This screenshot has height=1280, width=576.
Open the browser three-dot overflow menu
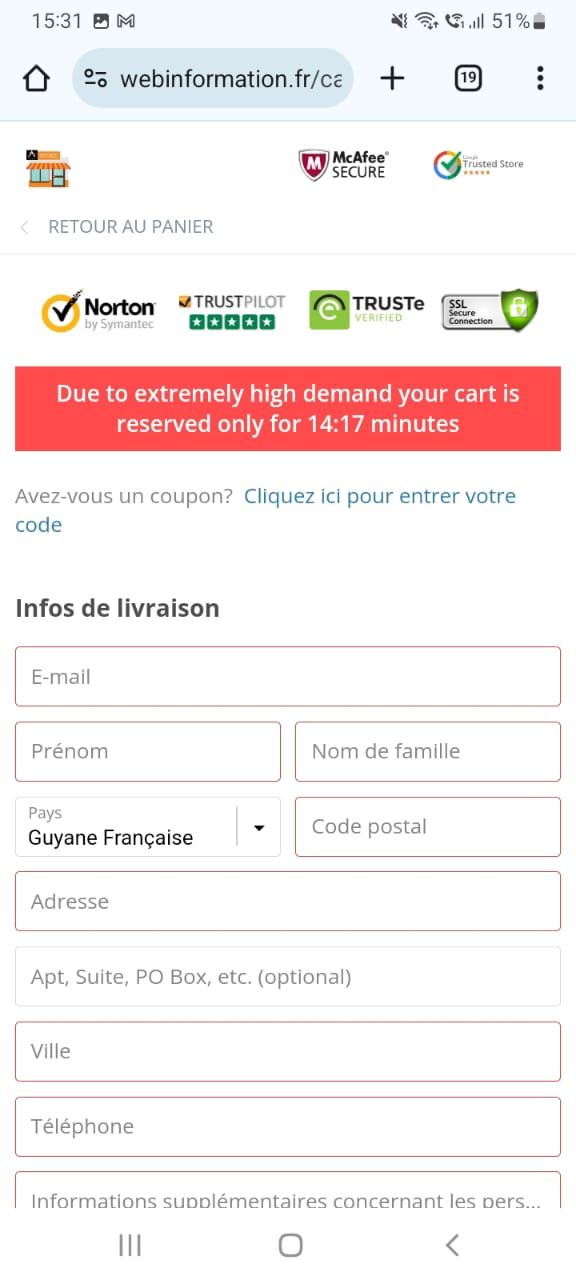click(x=540, y=78)
